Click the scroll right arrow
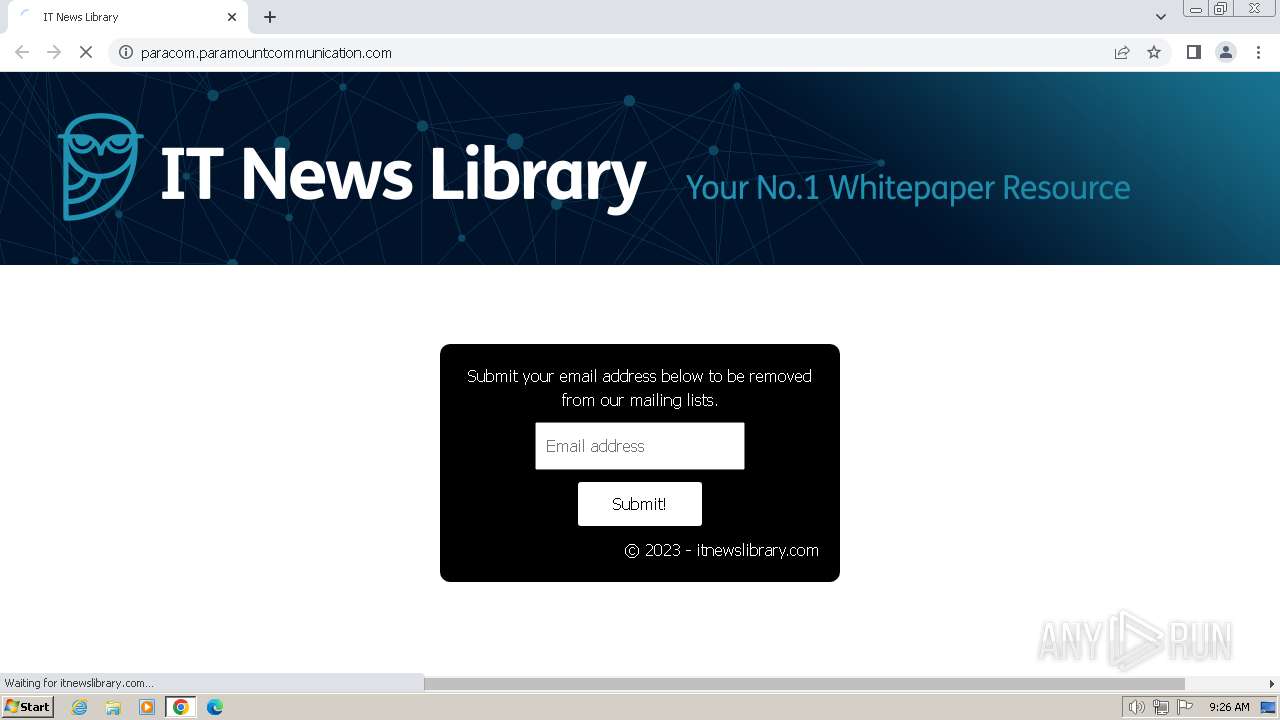This screenshot has width=1280, height=720. coord(1272,684)
